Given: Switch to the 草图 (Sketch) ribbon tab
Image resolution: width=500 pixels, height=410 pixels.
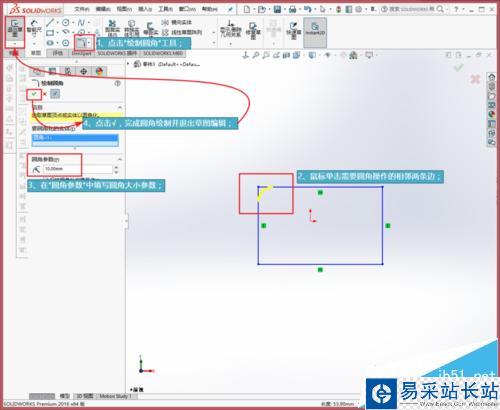Looking at the screenshot, I should [36, 53].
